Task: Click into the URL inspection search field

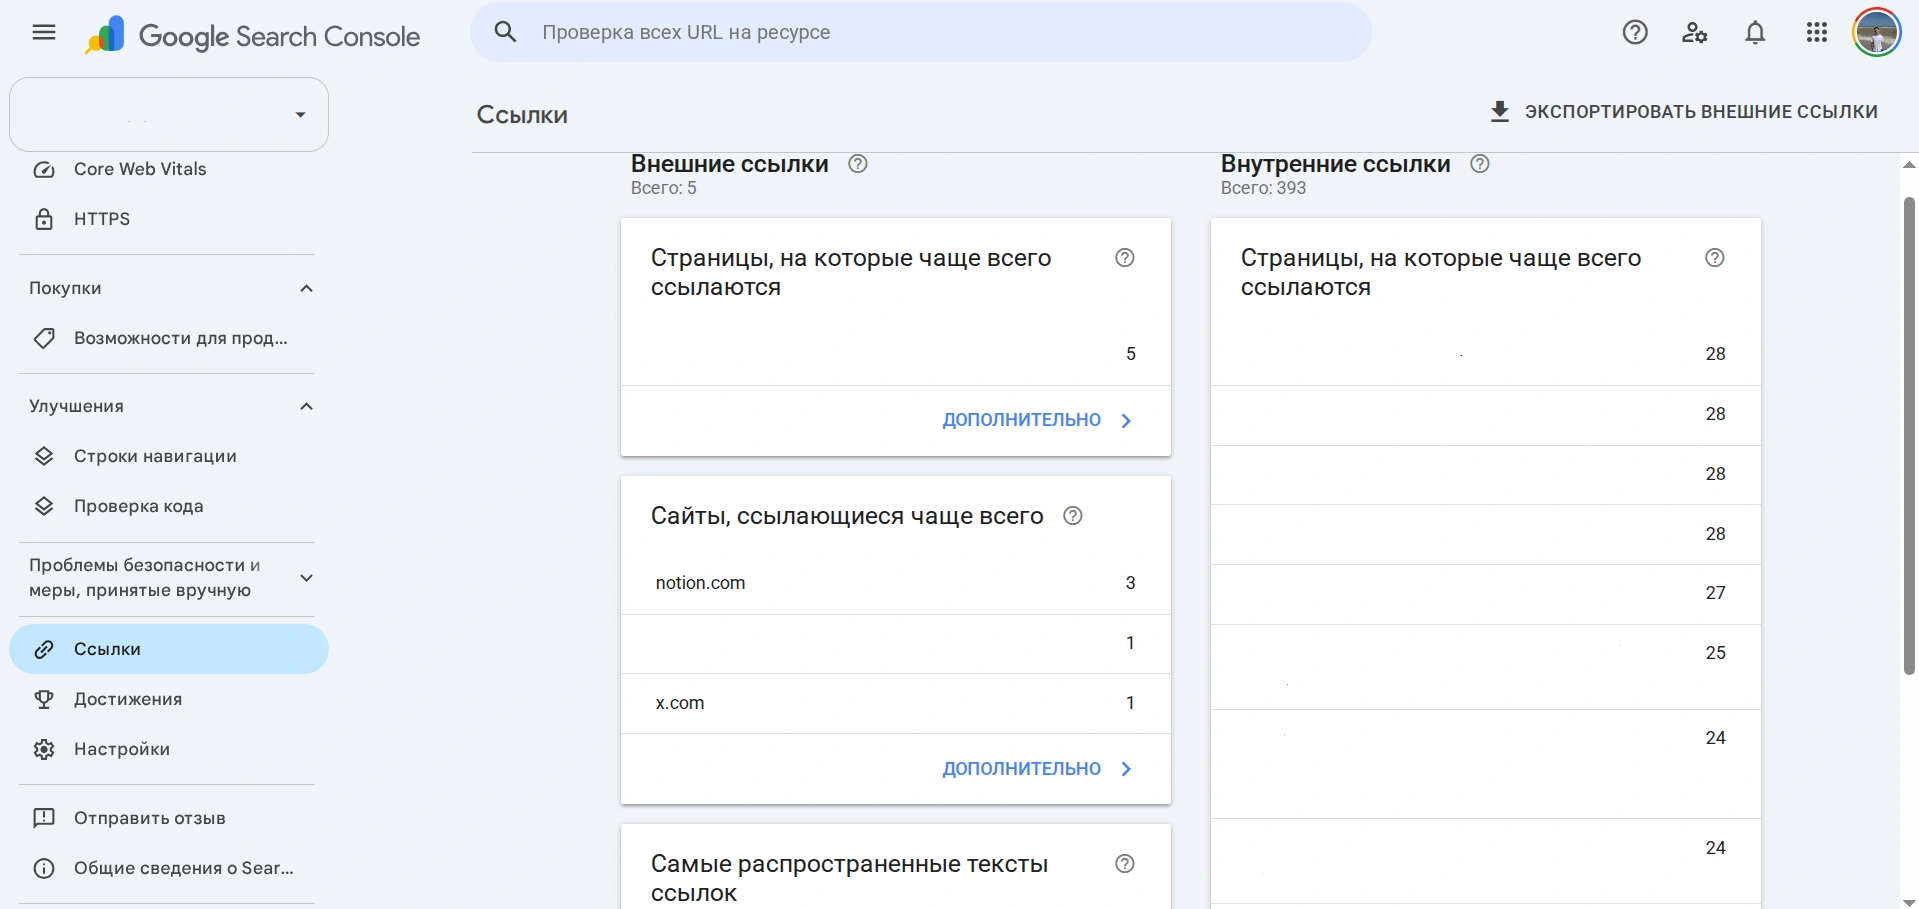Action: (920, 32)
